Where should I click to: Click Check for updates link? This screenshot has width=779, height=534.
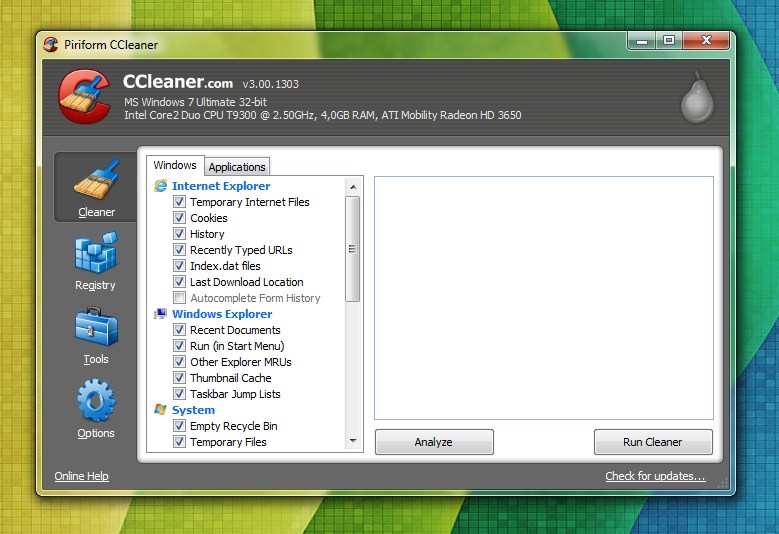[655, 476]
